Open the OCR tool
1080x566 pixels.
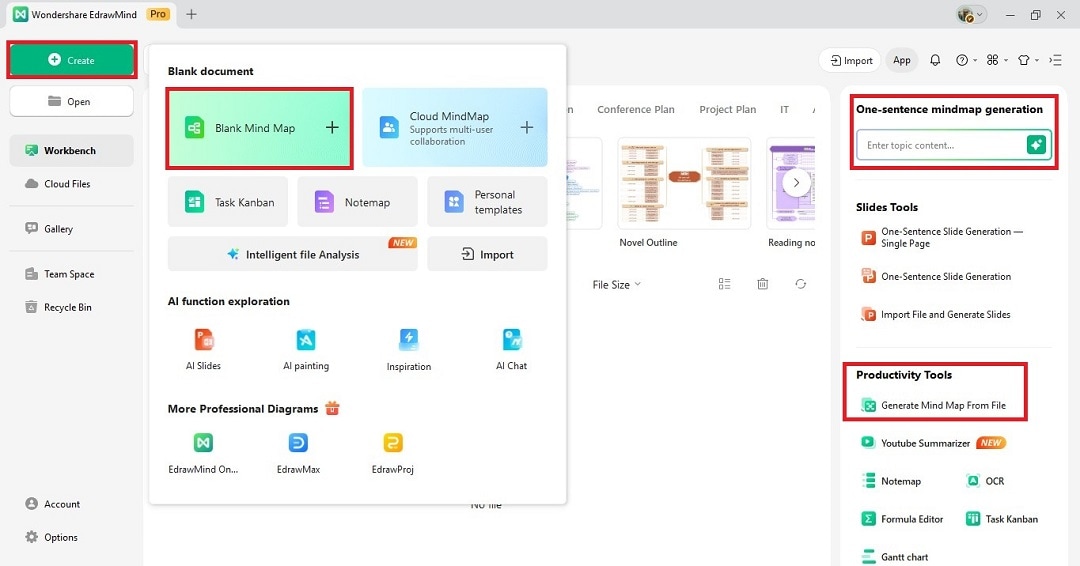[x=985, y=481]
